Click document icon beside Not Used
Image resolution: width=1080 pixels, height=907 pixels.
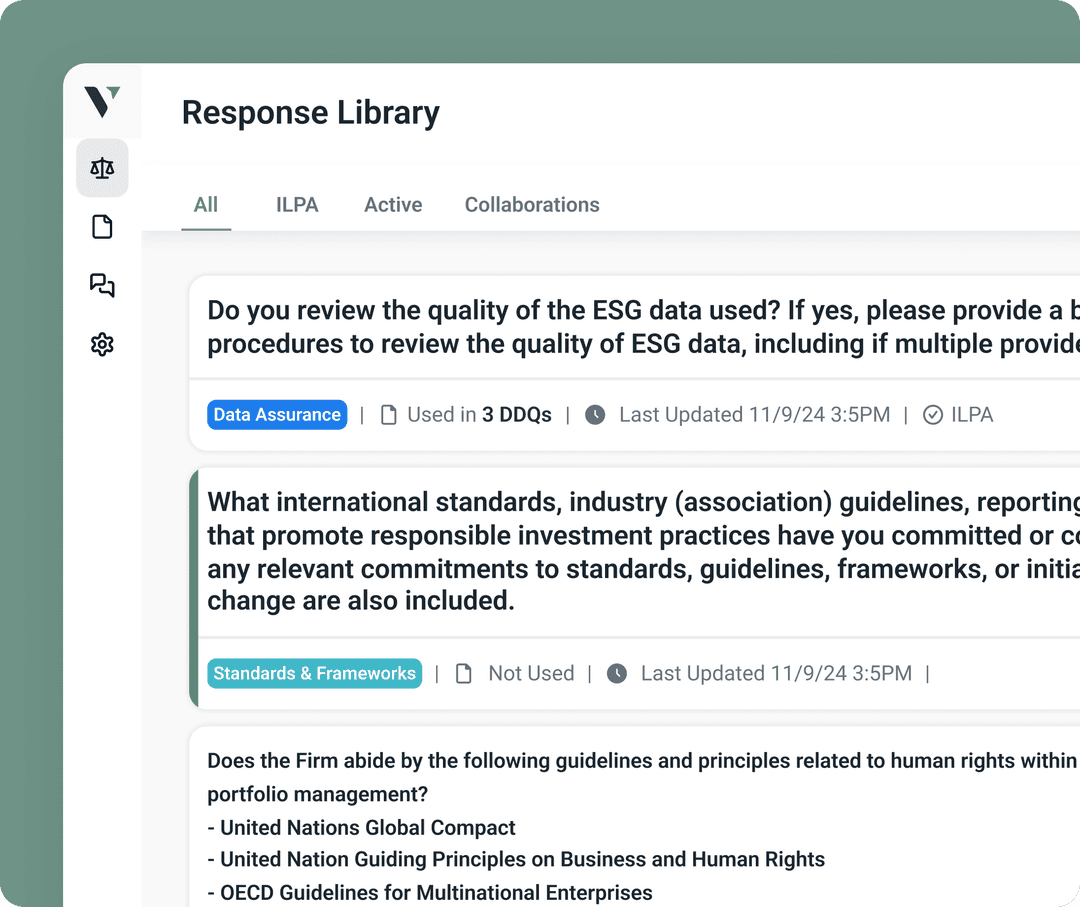tap(463, 674)
